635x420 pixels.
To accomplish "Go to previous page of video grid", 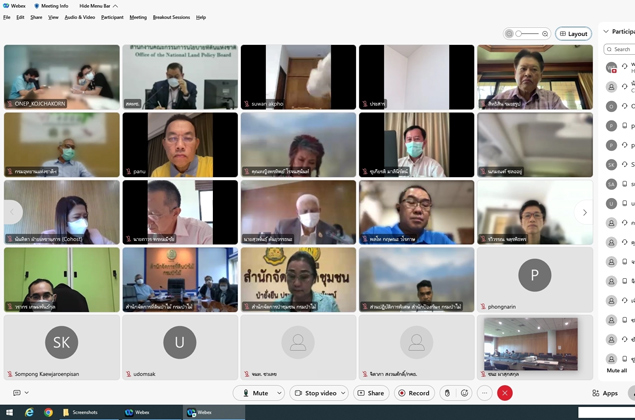I will tap(12, 212).
